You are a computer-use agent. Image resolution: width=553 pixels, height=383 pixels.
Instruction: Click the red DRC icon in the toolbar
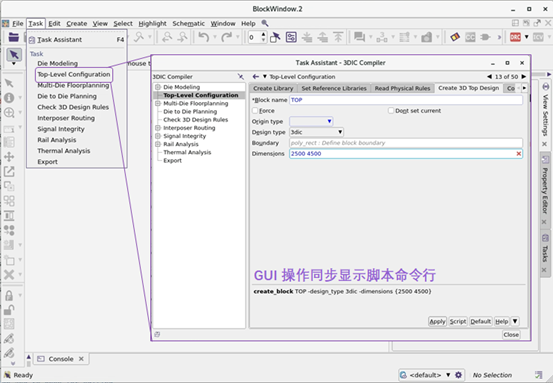pyautogui.click(x=515, y=37)
